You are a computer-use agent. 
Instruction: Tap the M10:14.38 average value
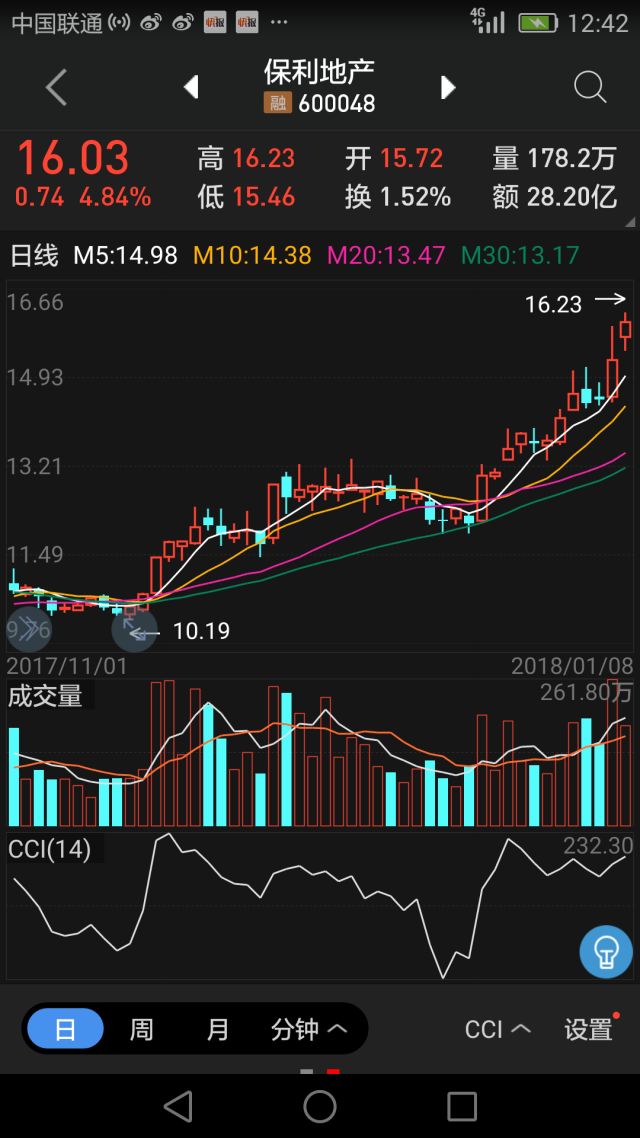(252, 255)
